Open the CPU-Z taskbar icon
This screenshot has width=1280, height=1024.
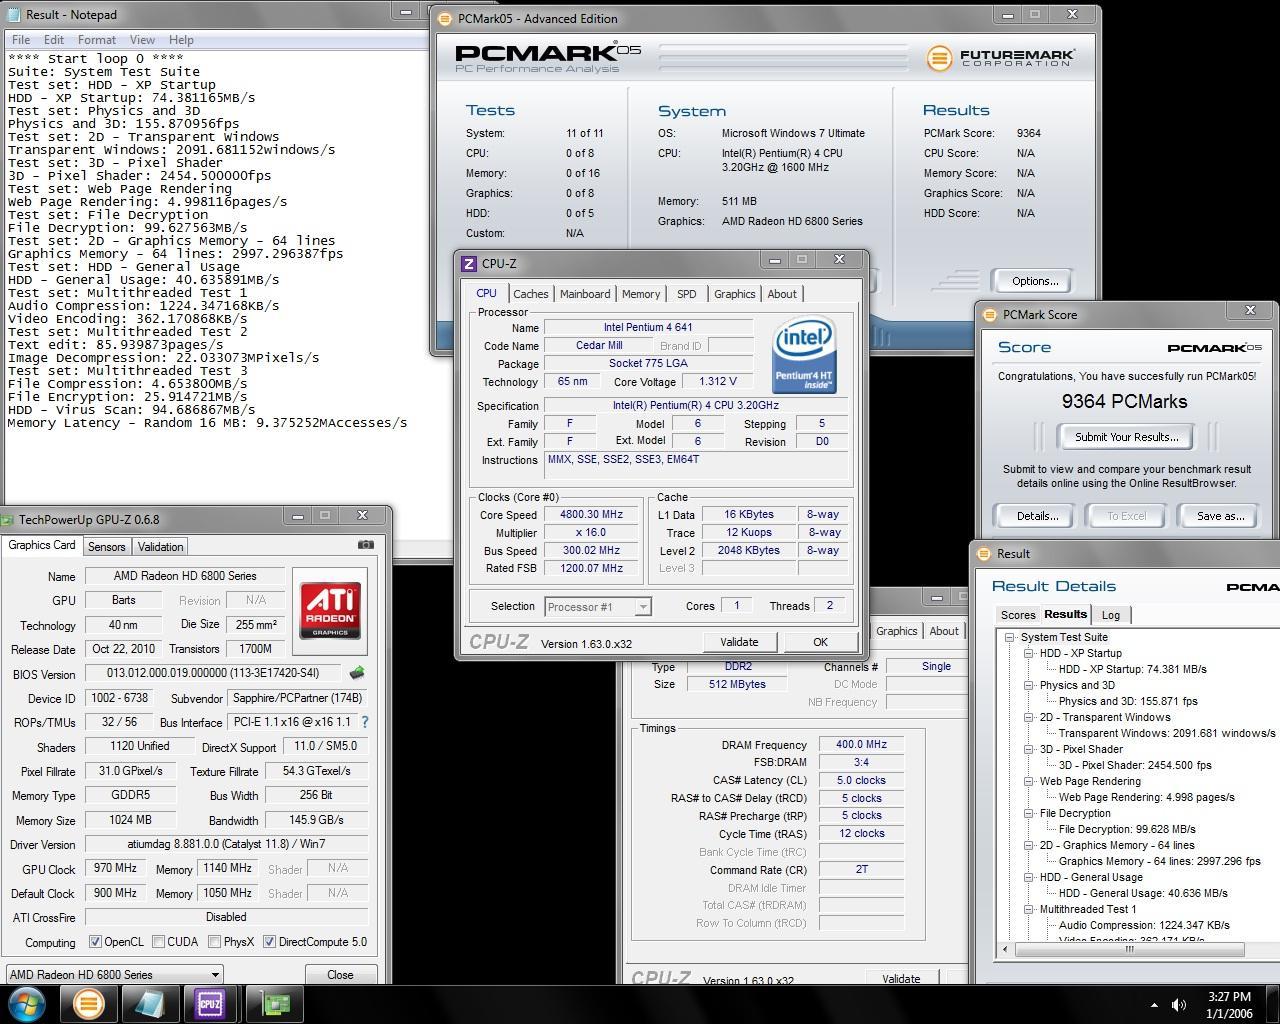tap(211, 1004)
